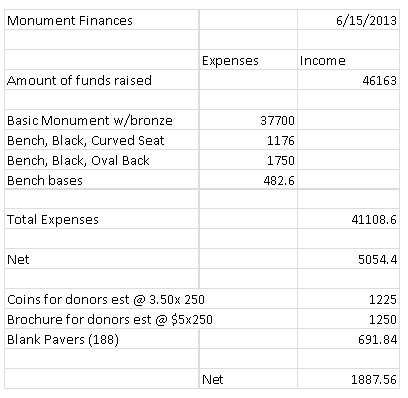Select the 1750 expense cell
408x398 pixels.
tap(248, 160)
